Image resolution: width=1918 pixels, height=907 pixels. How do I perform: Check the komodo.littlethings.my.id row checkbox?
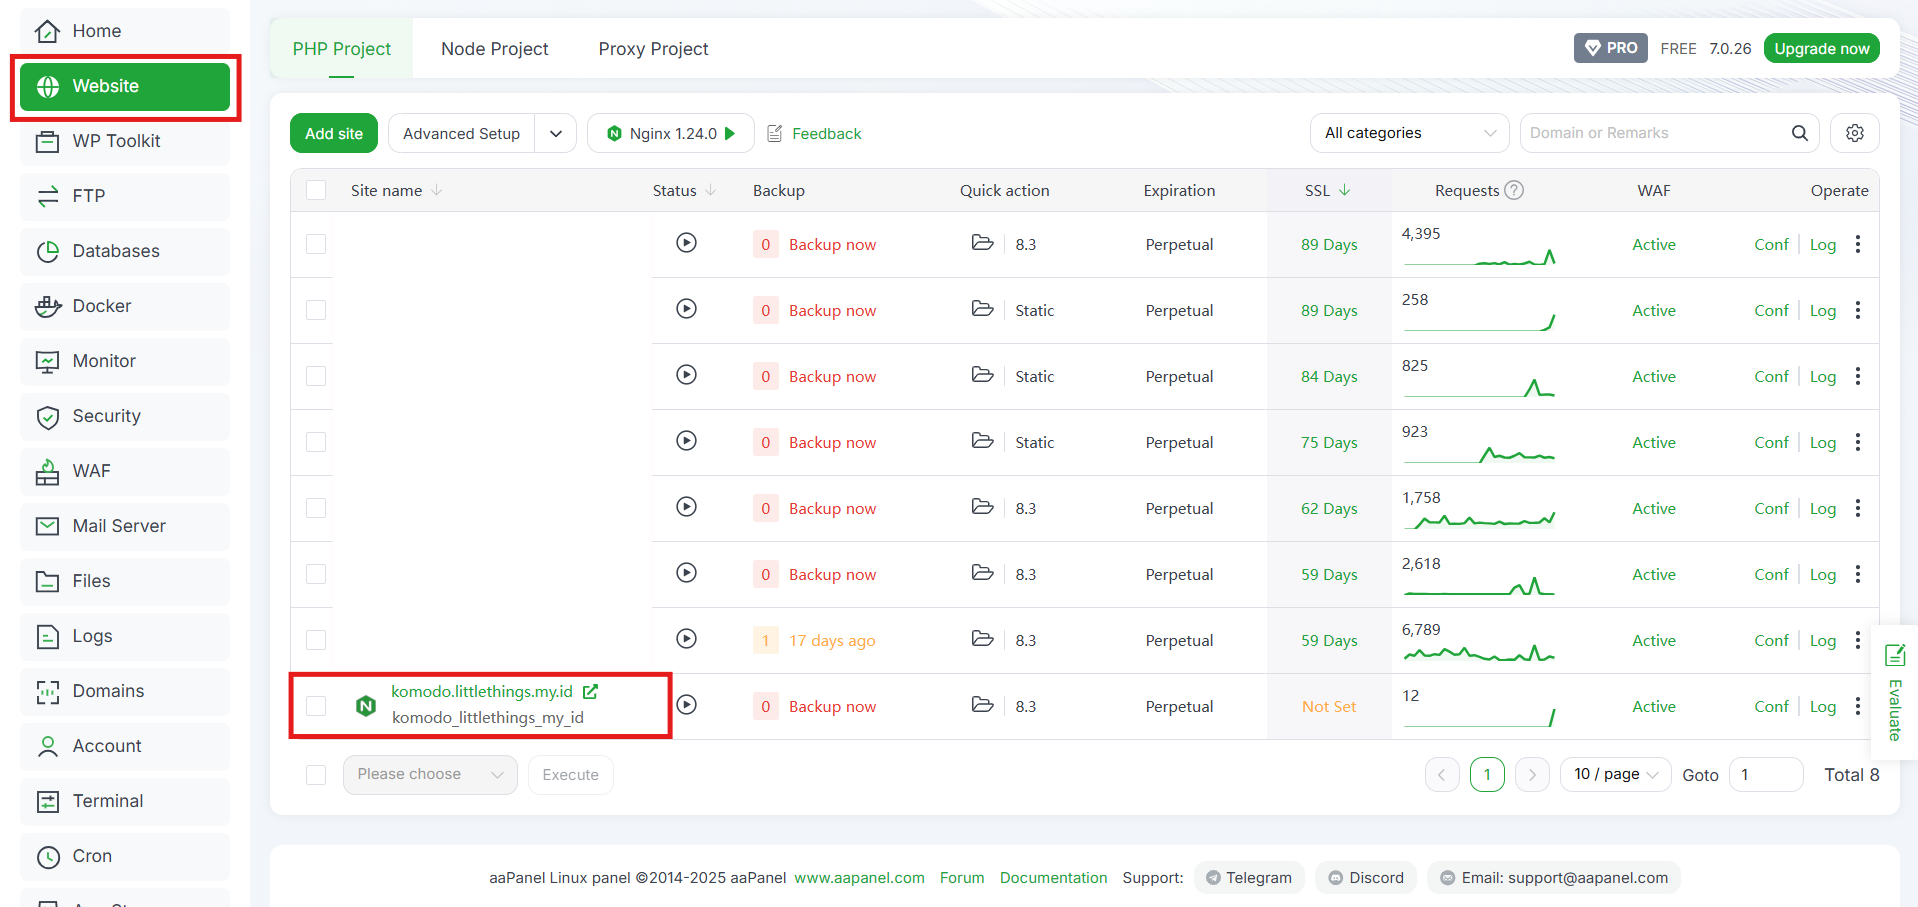point(316,706)
